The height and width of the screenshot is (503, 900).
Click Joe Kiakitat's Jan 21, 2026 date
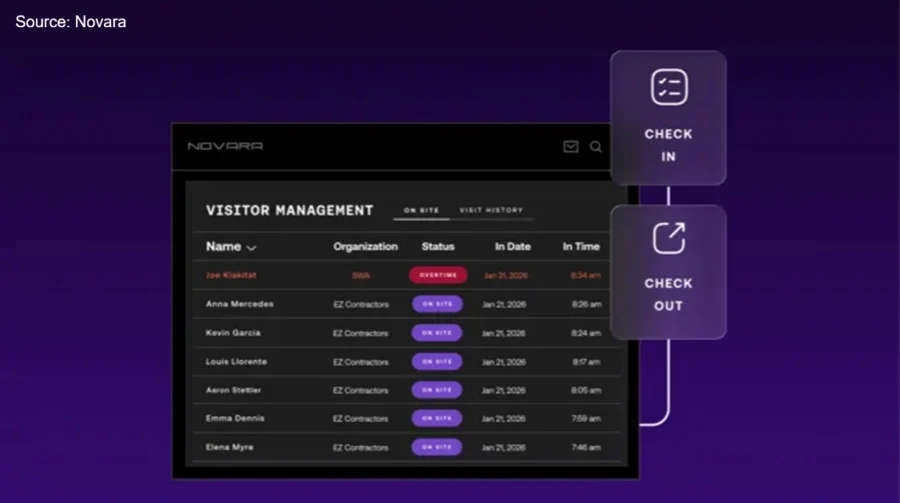506,276
